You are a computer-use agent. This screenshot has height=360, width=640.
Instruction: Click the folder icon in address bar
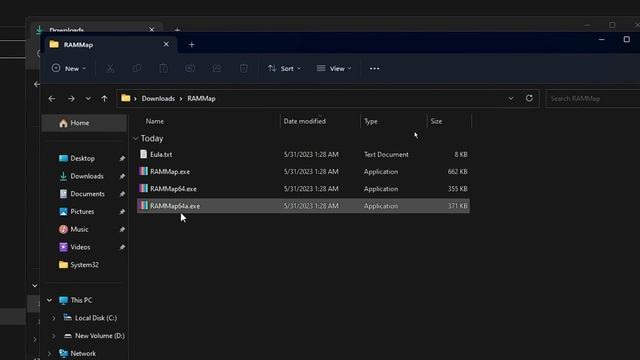coord(126,98)
